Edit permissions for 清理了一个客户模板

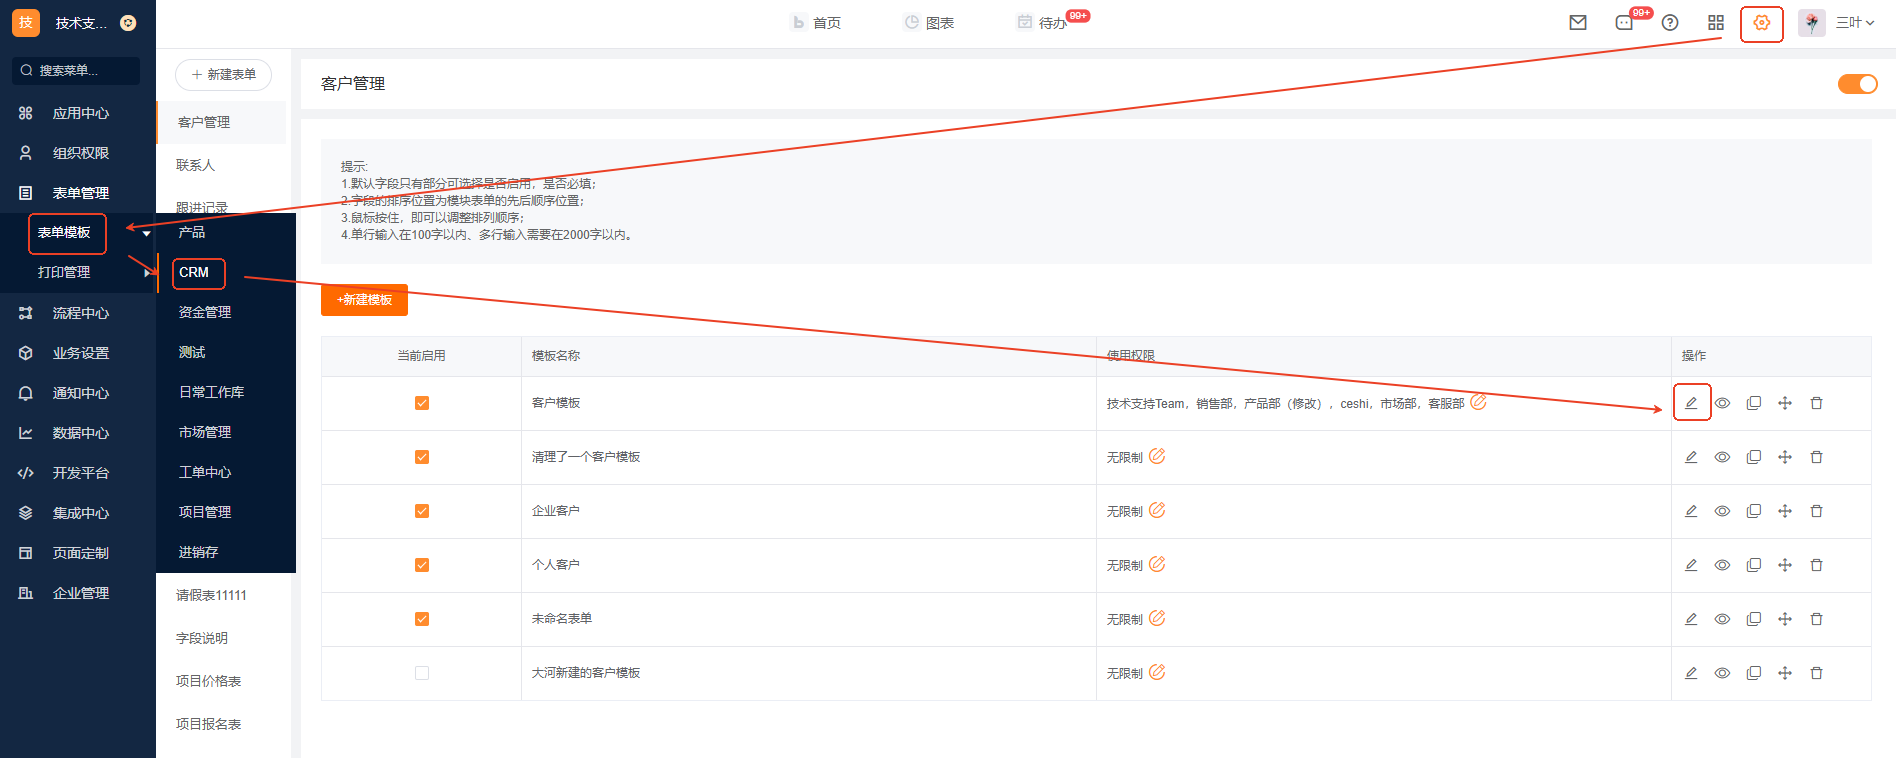1157,456
